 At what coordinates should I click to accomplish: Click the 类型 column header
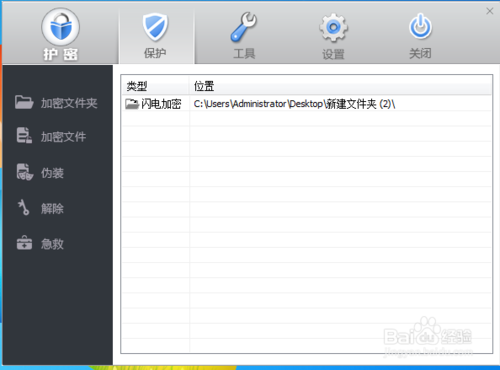tap(155, 87)
